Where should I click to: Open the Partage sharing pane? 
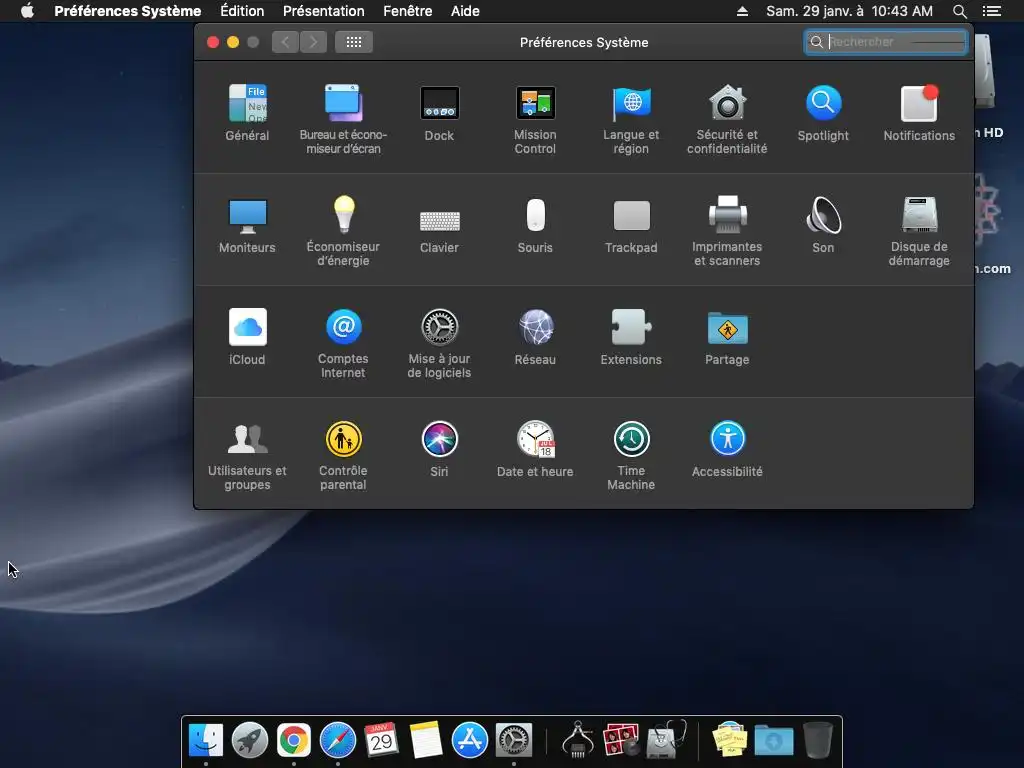(x=727, y=337)
